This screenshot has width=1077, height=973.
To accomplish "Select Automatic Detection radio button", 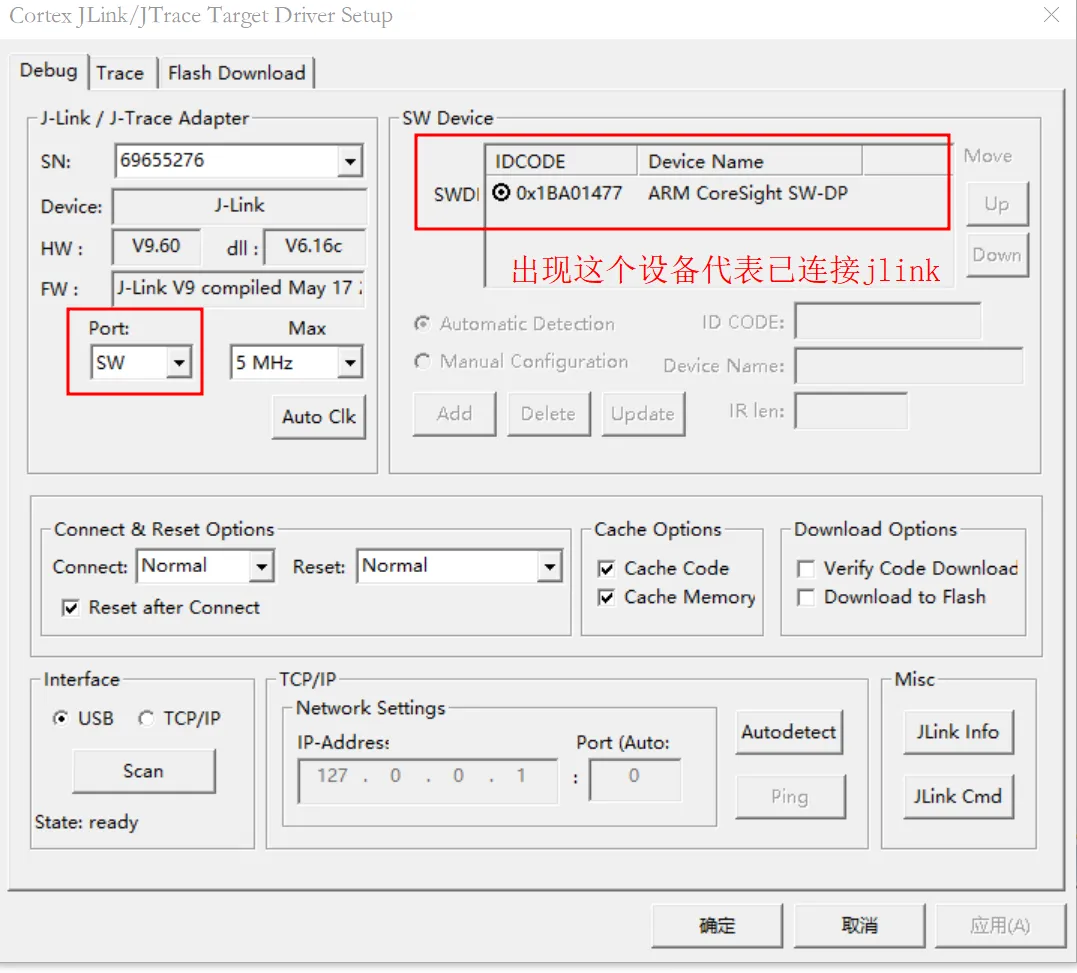I will pyautogui.click(x=422, y=323).
